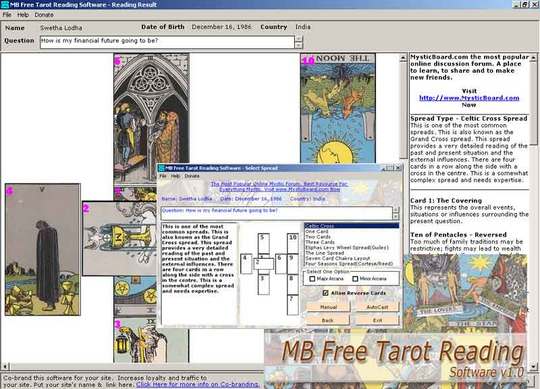Click the scroll thumb of the right description panel
This screenshot has width=540, height=389.
point(533,103)
